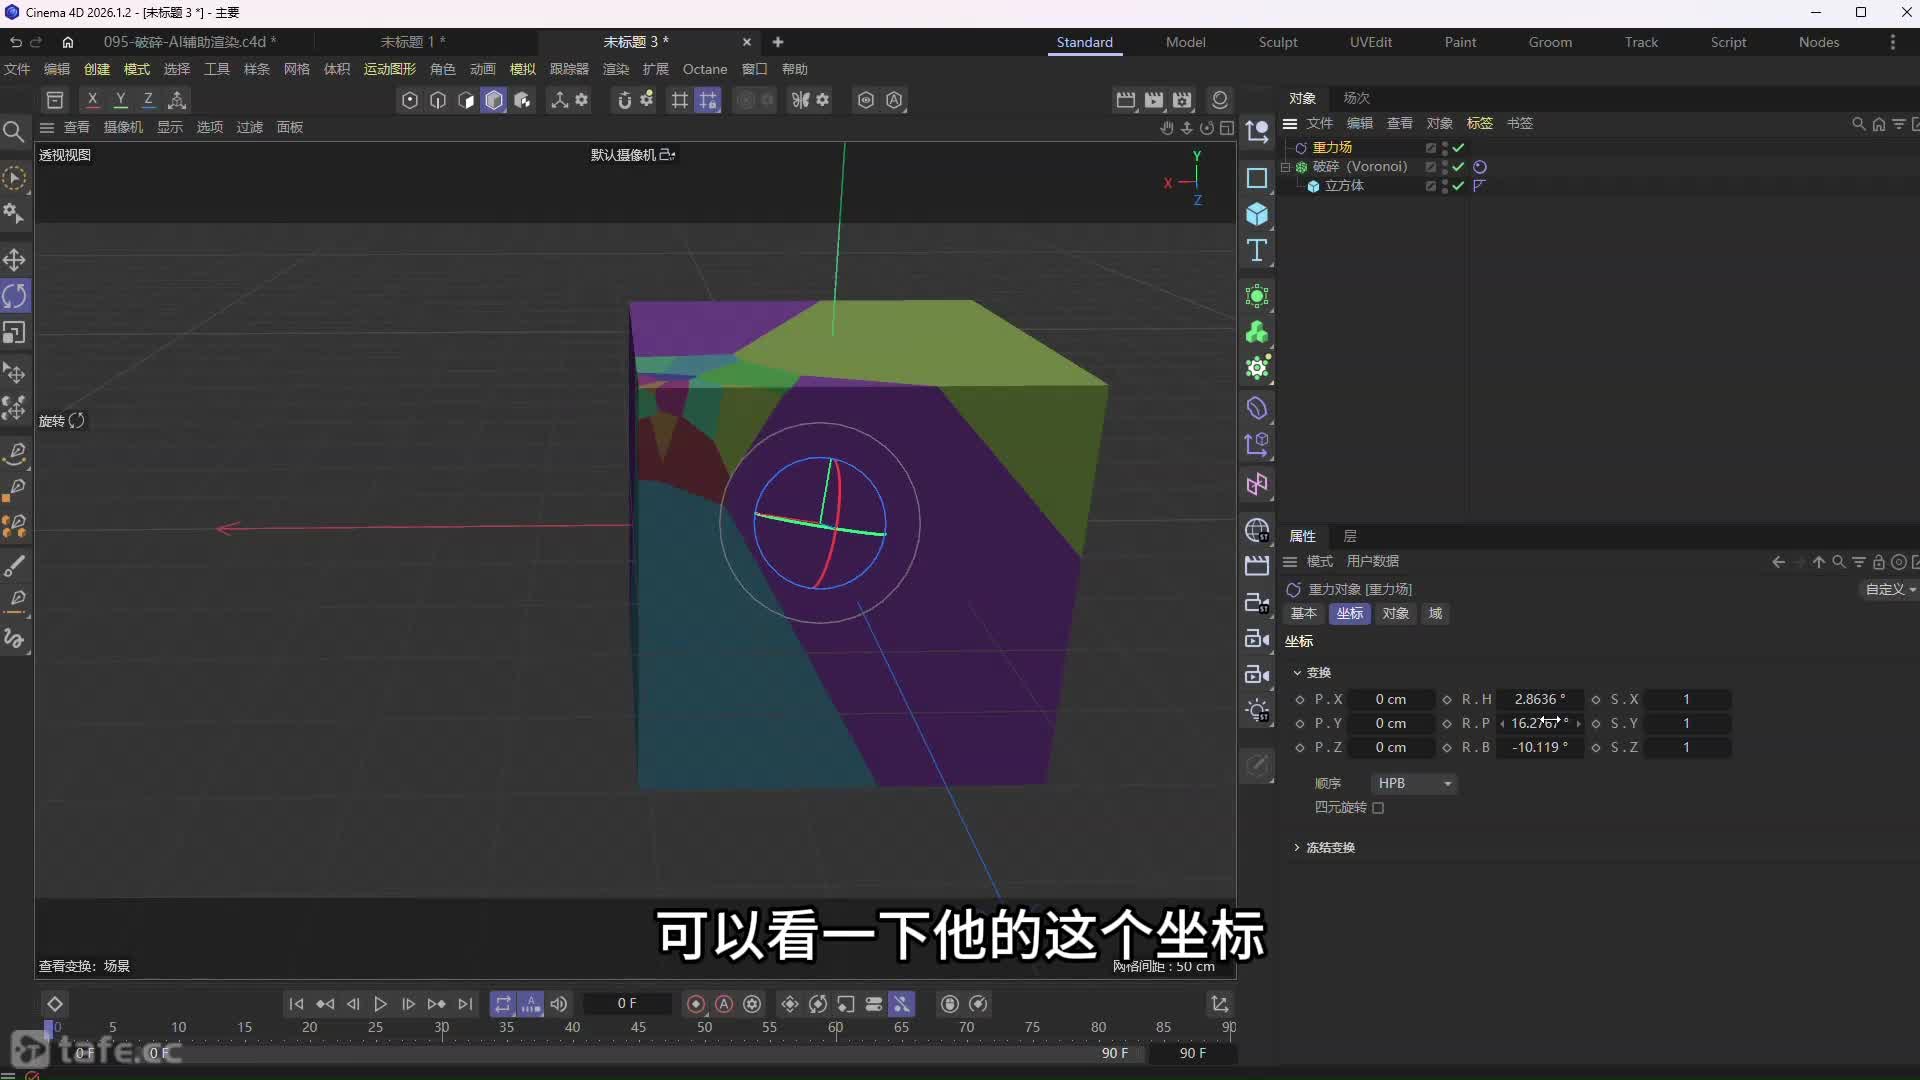Open the 运动图形 menu
Screen dimensions: 1920x1080
[389, 69]
